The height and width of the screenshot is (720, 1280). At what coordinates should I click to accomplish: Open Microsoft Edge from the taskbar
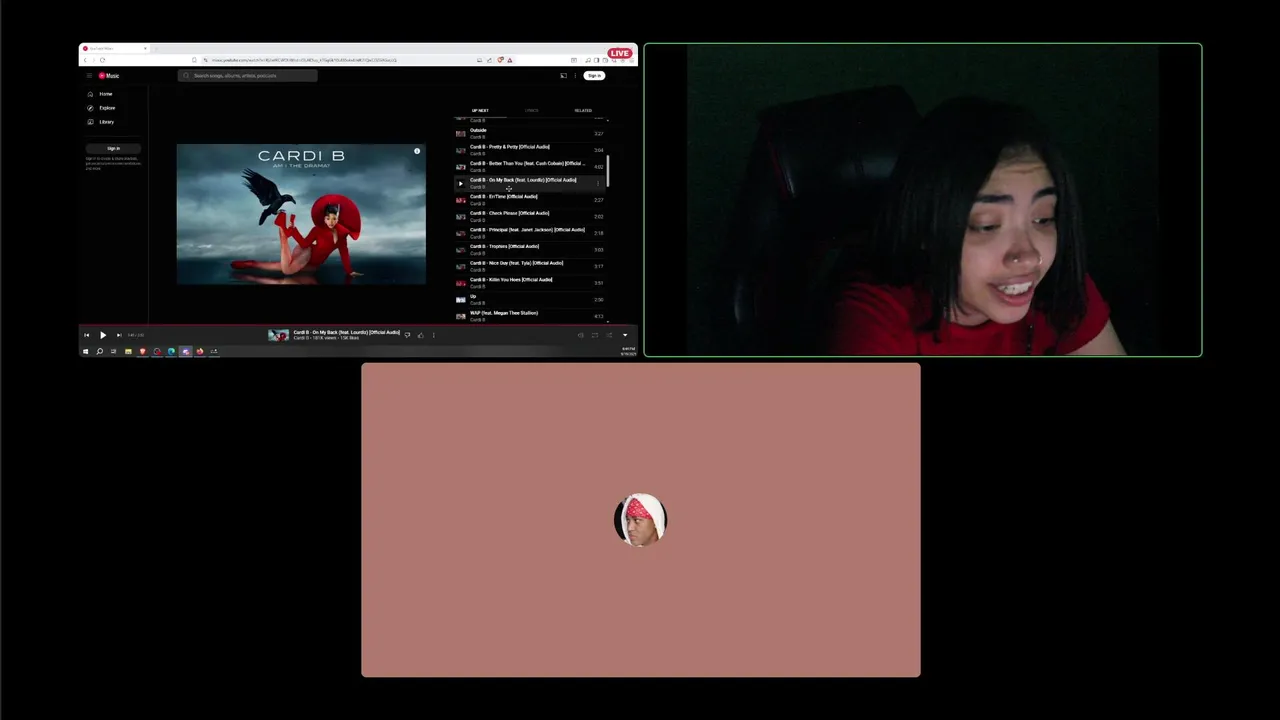click(171, 351)
